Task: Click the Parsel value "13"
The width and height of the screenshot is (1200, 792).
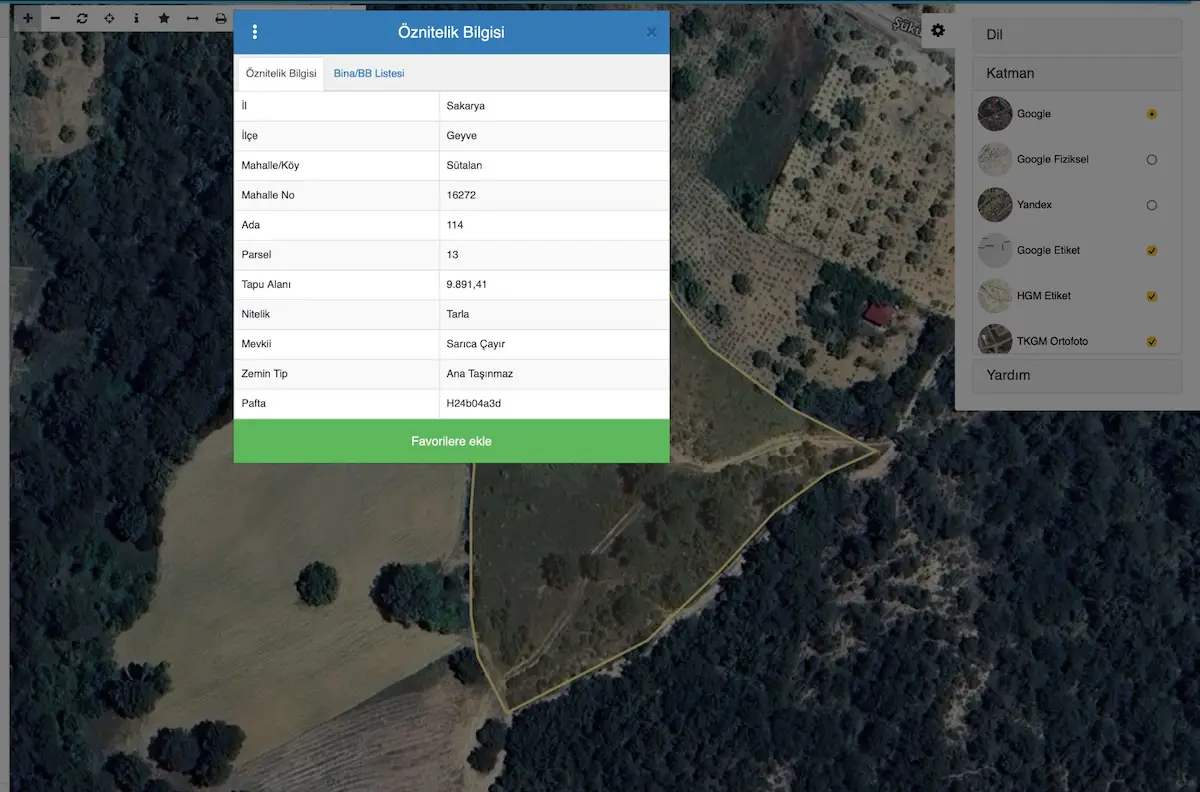Action: pos(453,255)
